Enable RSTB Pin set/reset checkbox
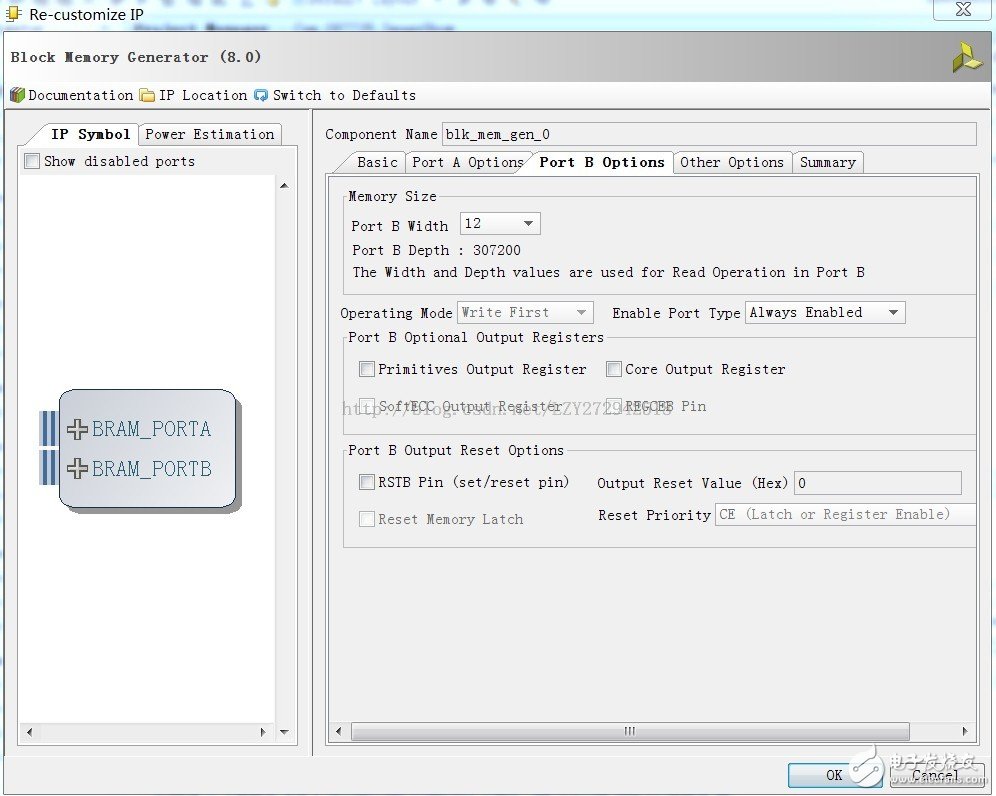996x796 pixels. [367, 482]
